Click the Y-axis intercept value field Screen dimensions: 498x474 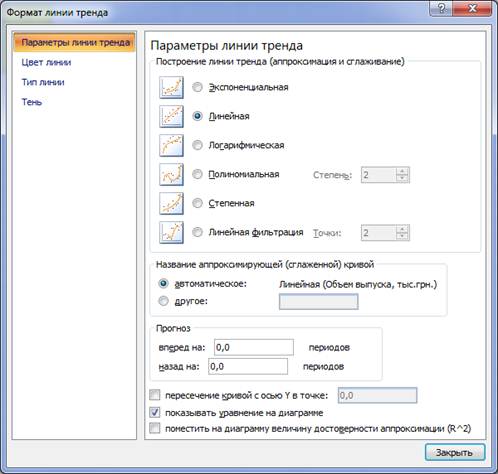(377, 395)
